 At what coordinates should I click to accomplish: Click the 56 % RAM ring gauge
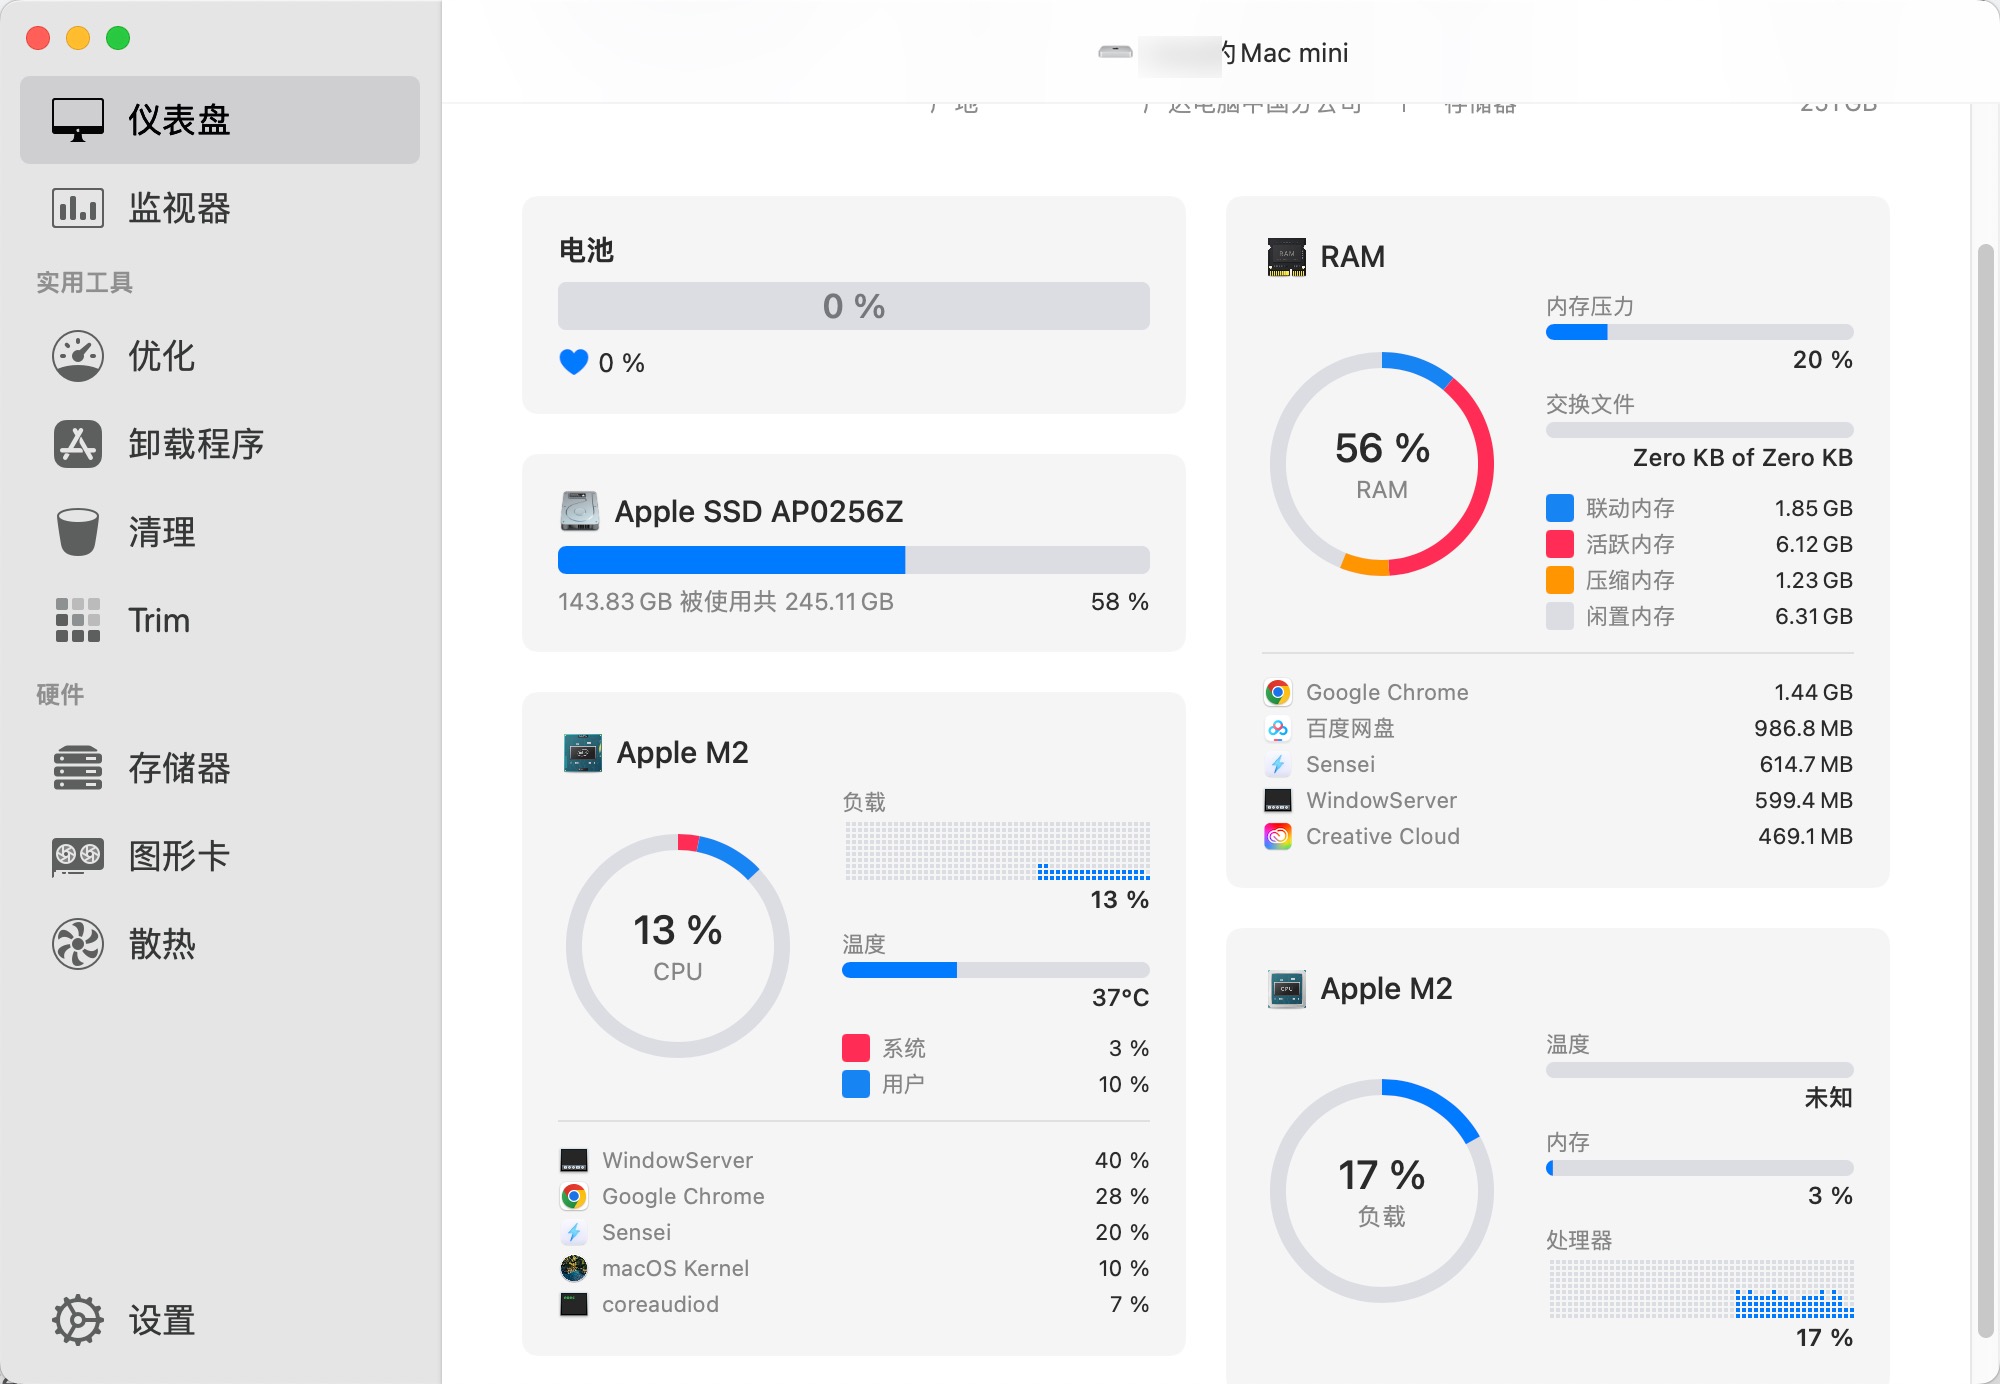coord(1382,464)
